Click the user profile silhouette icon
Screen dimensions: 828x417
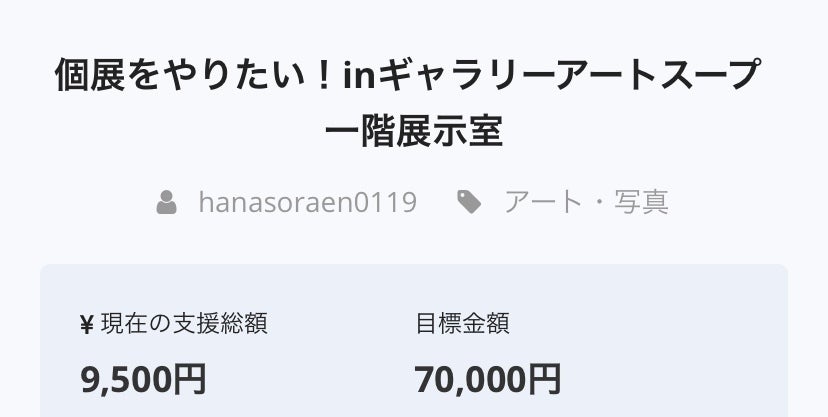click(167, 203)
